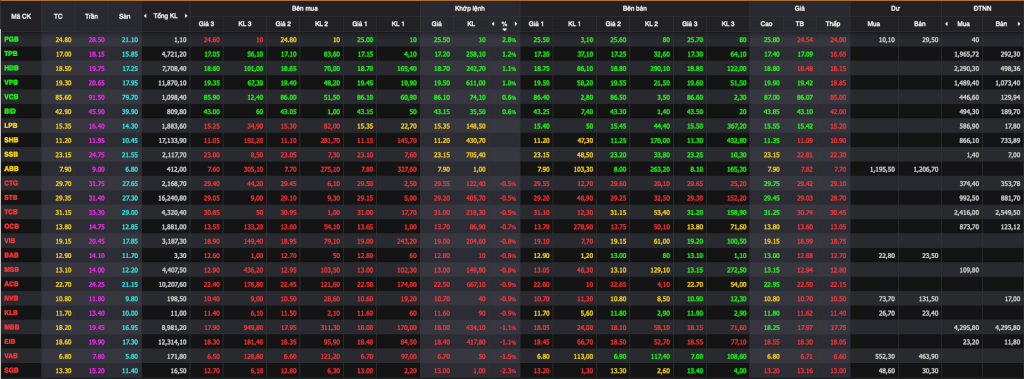This screenshot has width=1024, height=379.
Task: Click the TB column header
Action: click(x=800, y=24)
